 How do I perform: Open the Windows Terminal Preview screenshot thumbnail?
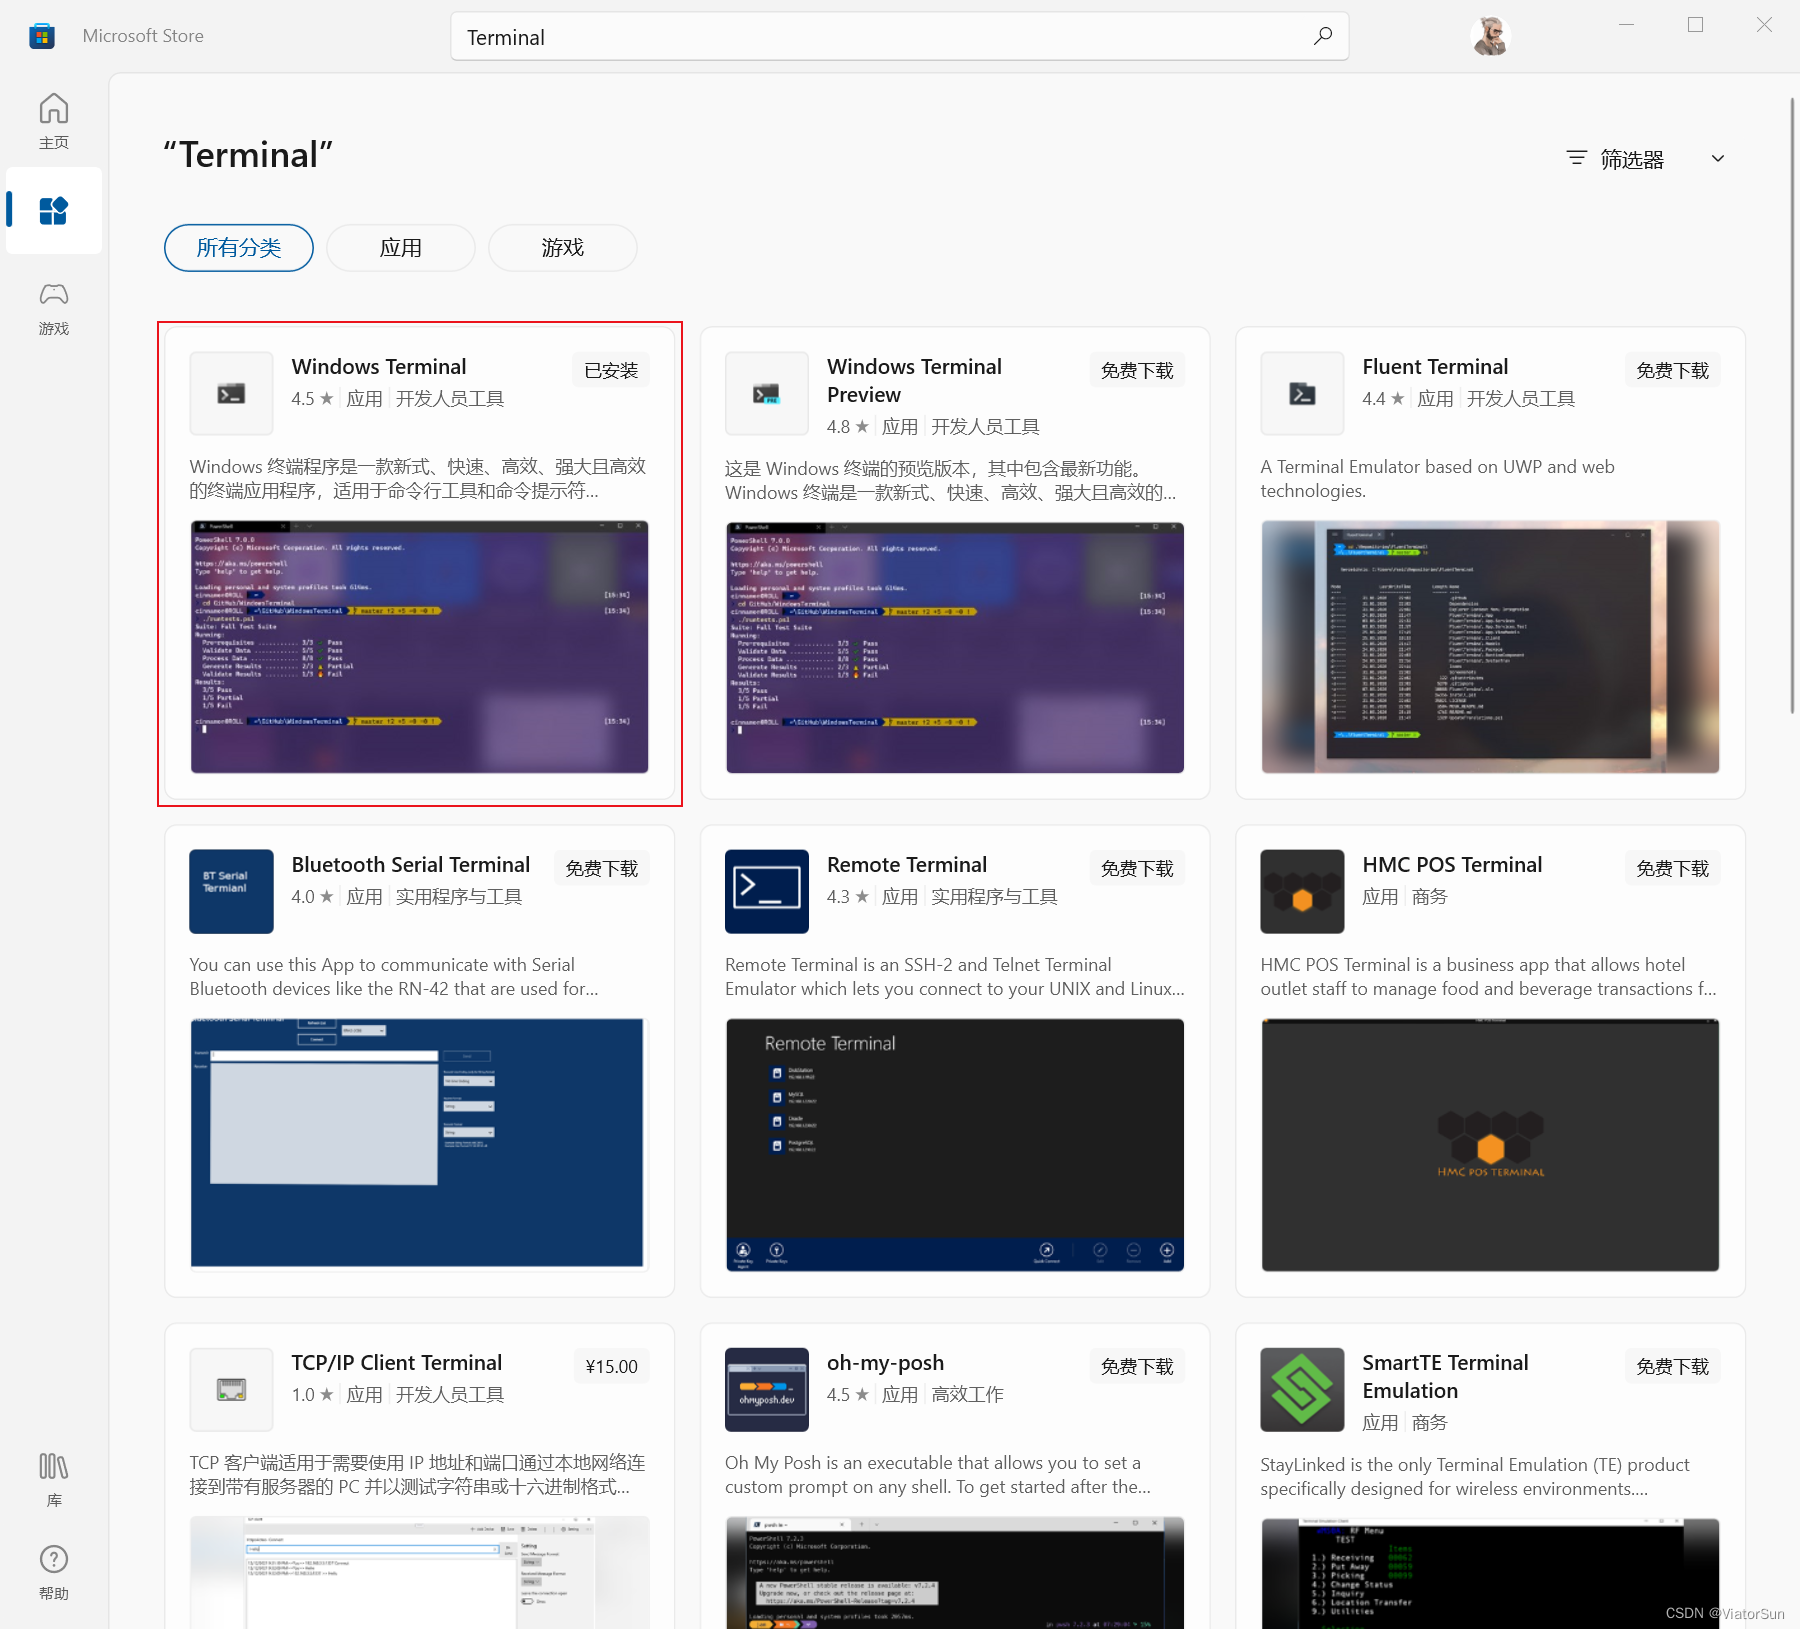coord(955,646)
